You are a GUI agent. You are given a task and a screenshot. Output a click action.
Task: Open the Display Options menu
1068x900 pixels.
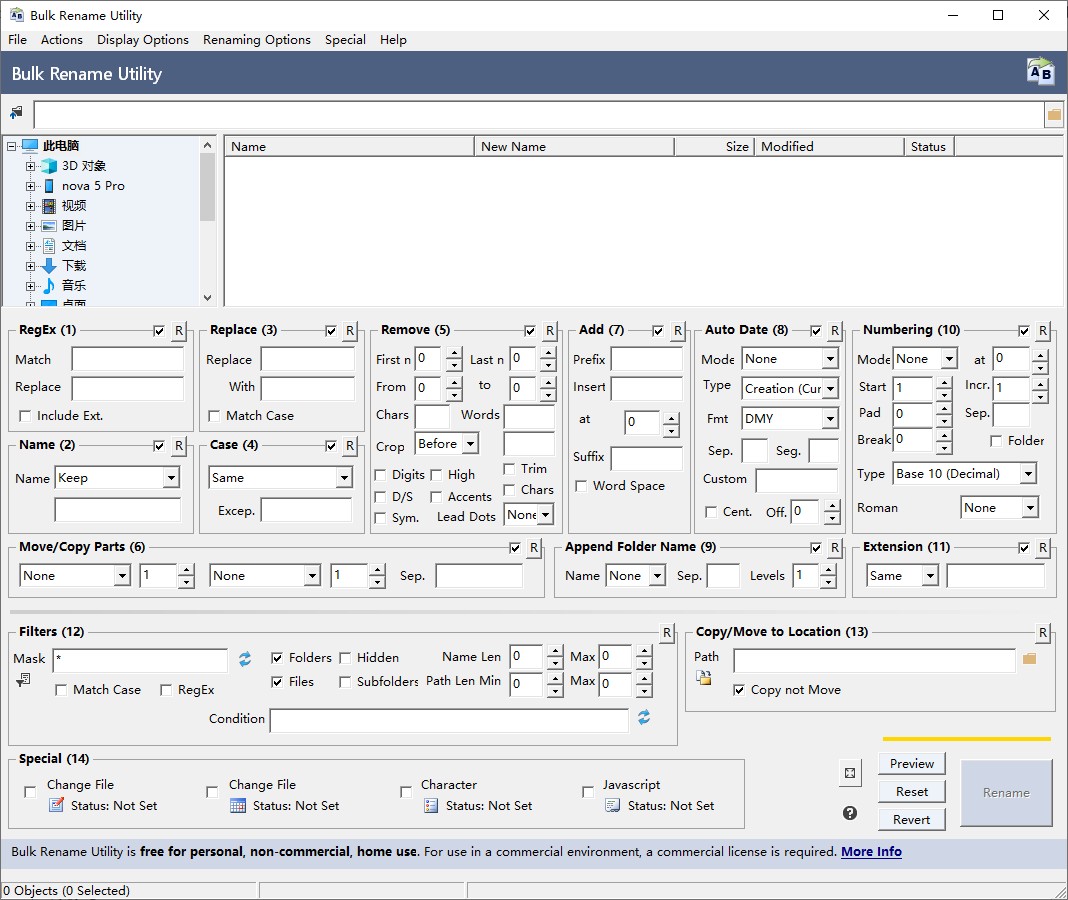(142, 40)
